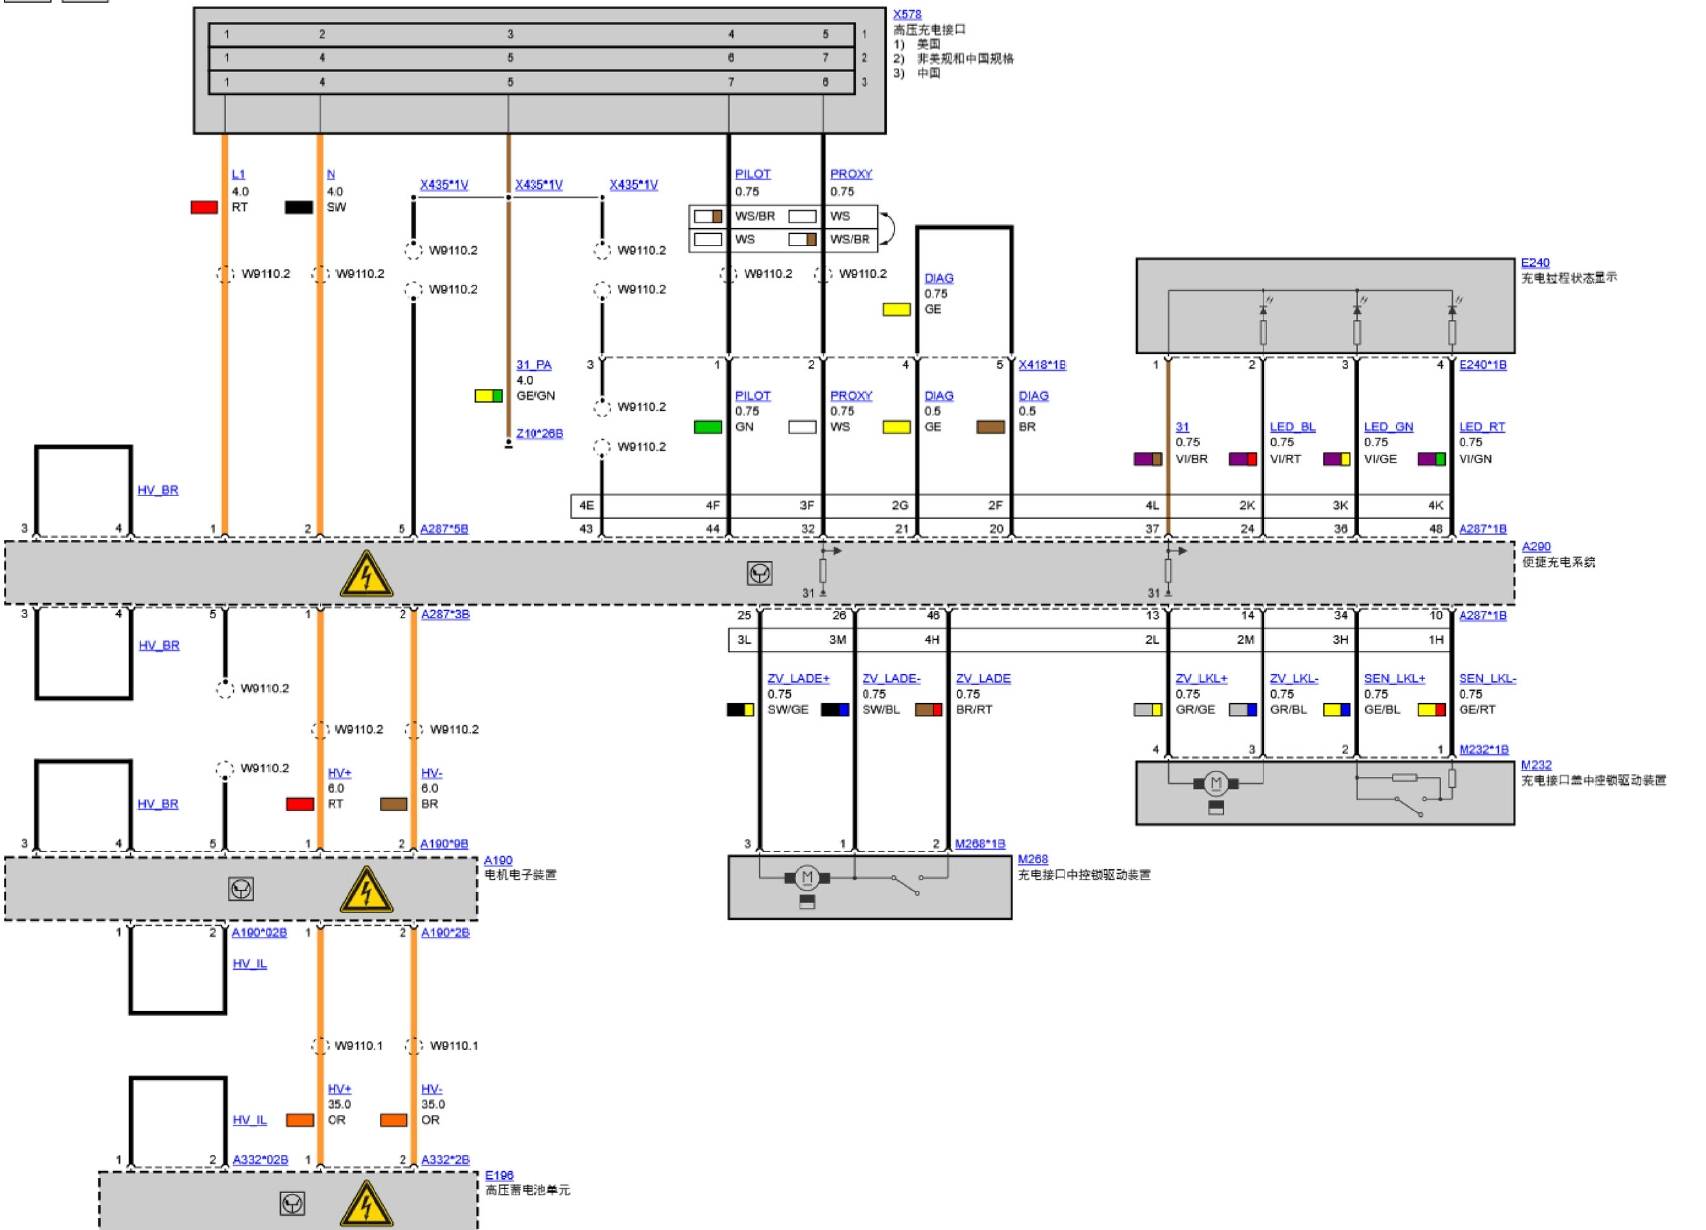Open the E240*1B connector link
This screenshot has height=1230, width=1706.
click(x=1483, y=365)
